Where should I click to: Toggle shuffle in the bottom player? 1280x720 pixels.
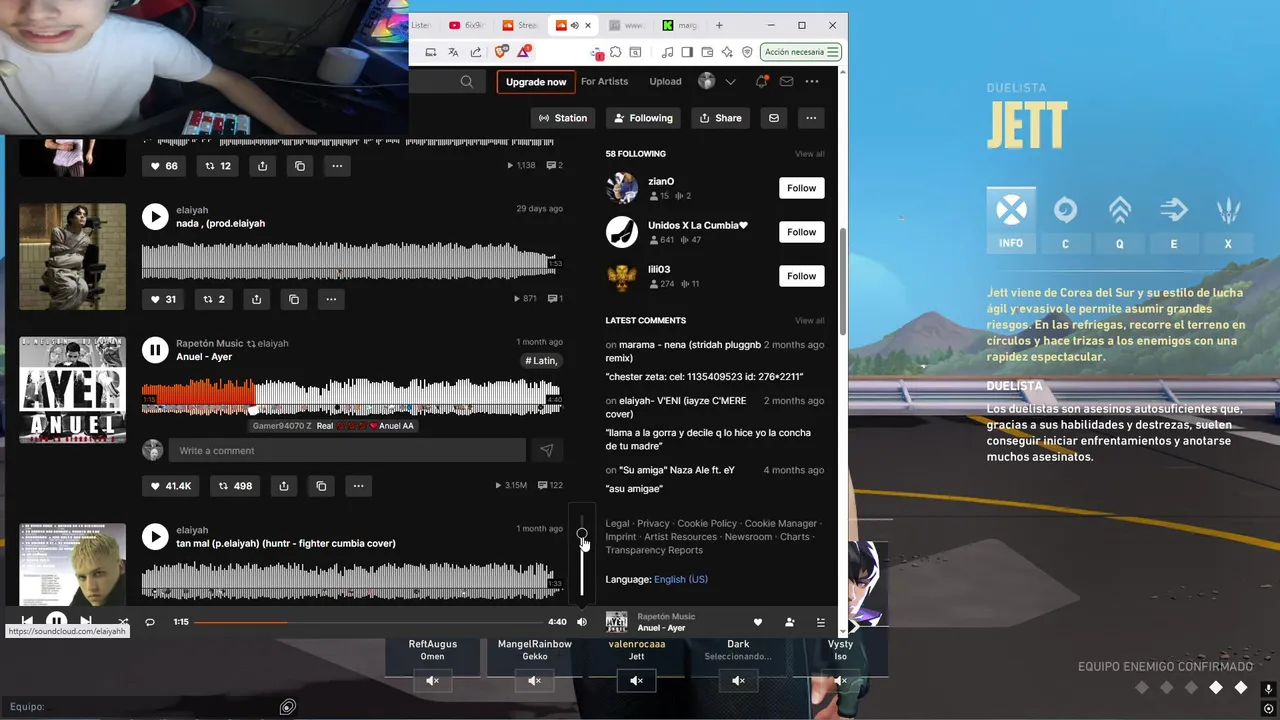coord(123,622)
